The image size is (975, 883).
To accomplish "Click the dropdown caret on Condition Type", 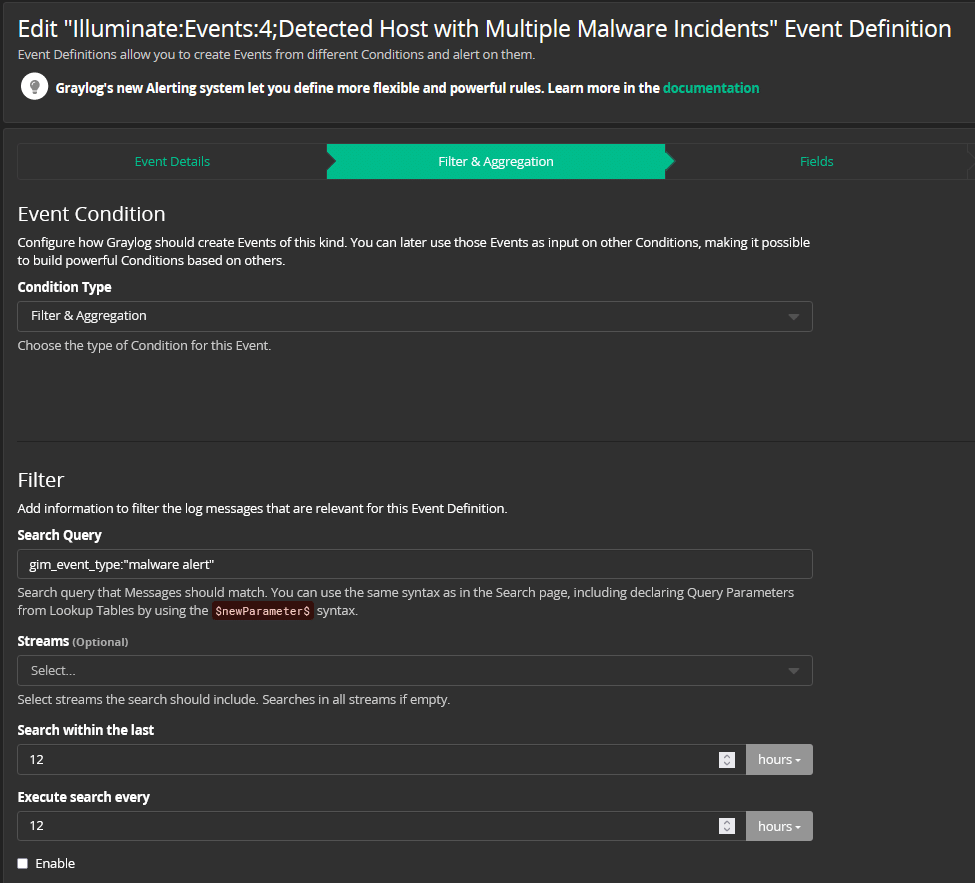I will coord(795,316).
